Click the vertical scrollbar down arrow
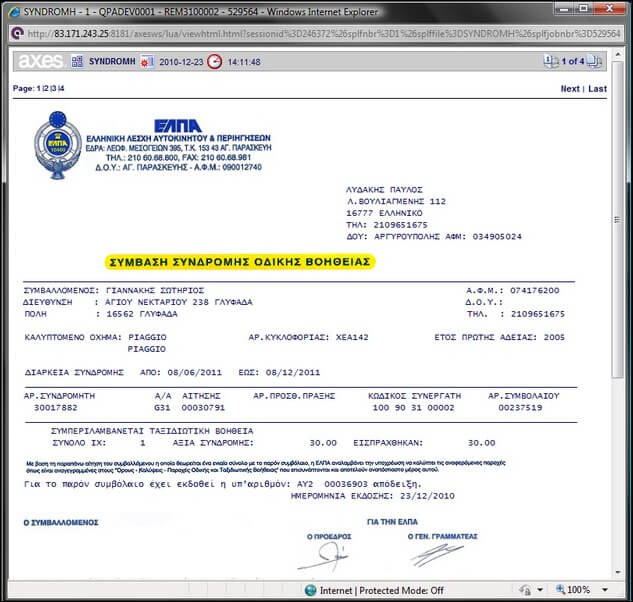This screenshot has height=602, width=633. (618, 572)
